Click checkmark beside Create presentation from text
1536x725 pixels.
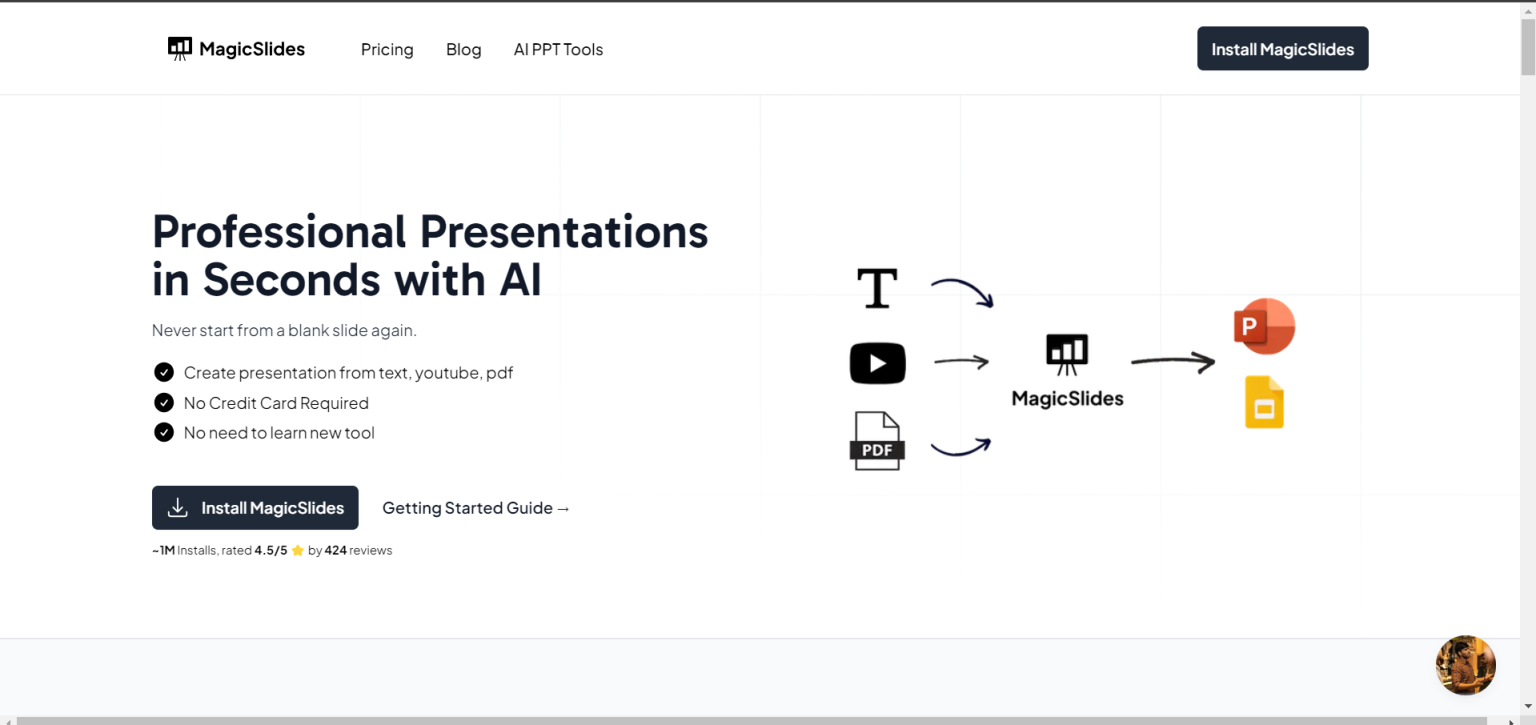[x=163, y=372]
